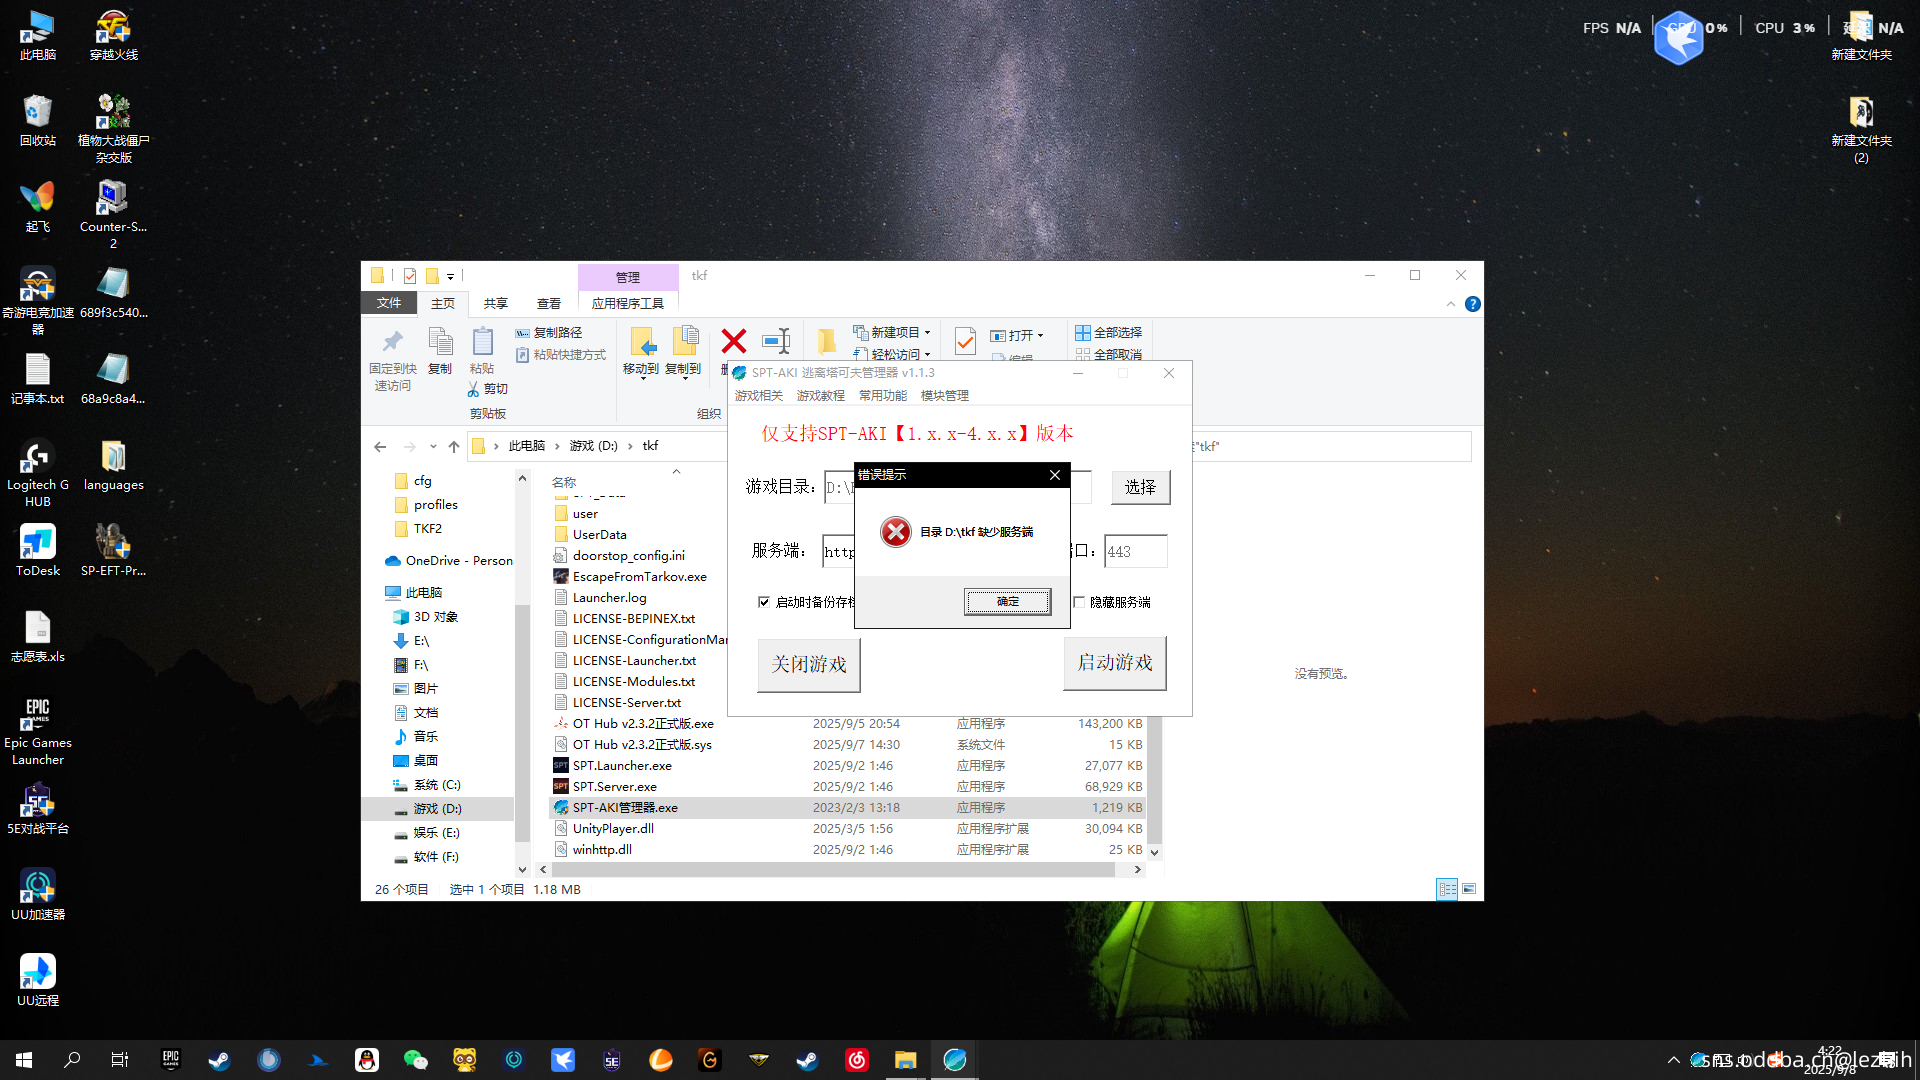1920x1080 pixels.
Task: Select EscapeFromTarkov.exe file
Action: [640, 577]
